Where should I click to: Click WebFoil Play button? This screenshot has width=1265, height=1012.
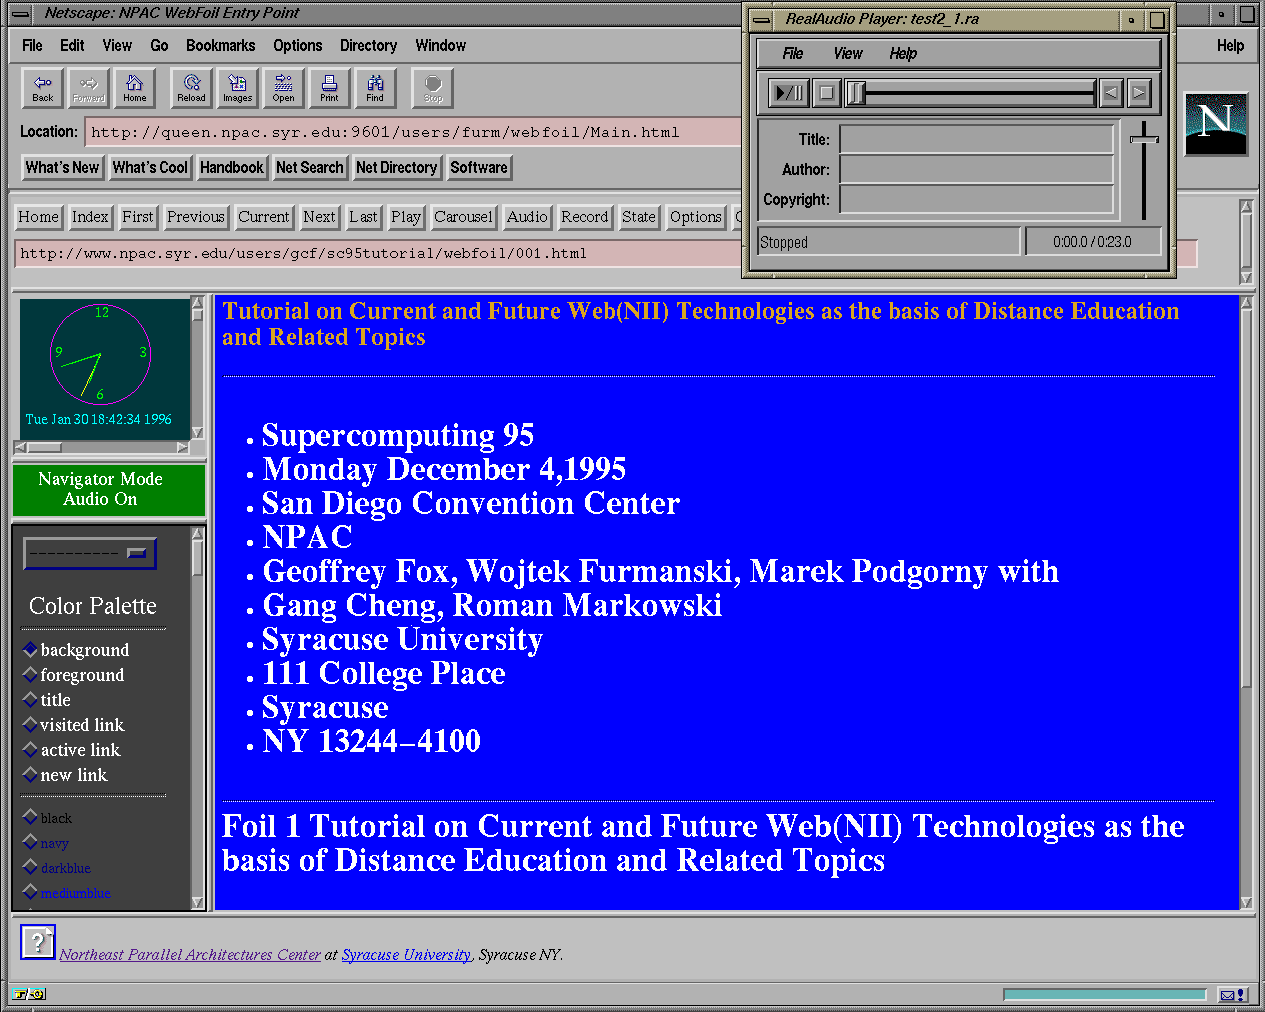(406, 217)
